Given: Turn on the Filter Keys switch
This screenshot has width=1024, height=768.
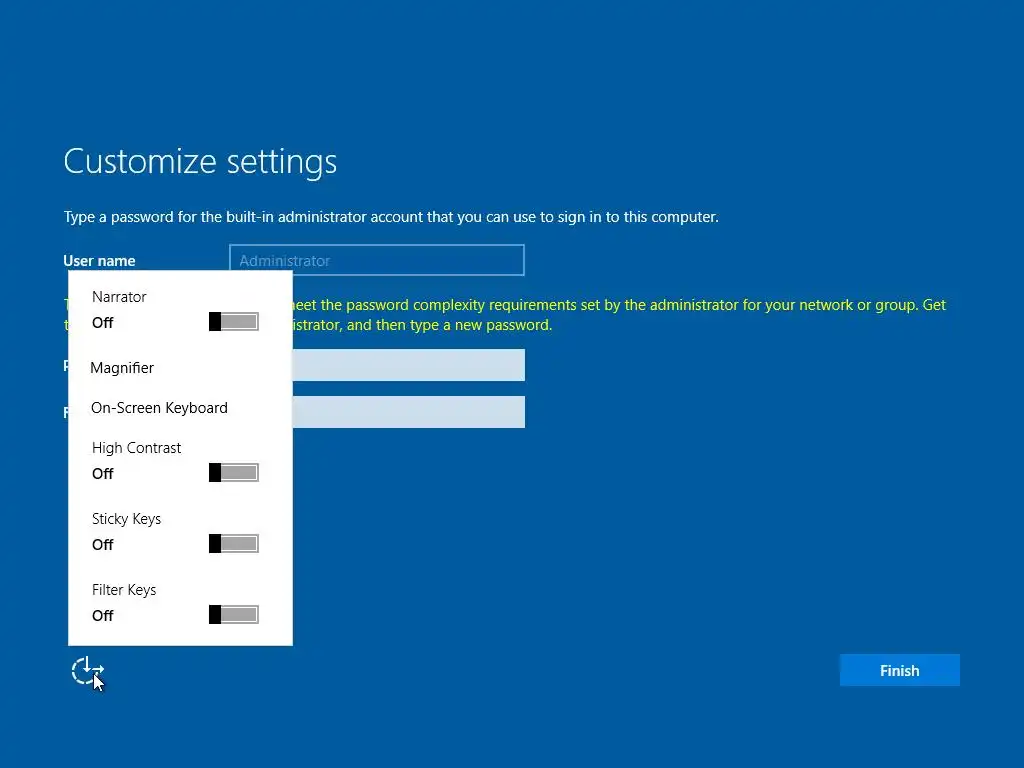Looking at the screenshot, I should click(234, 615).
